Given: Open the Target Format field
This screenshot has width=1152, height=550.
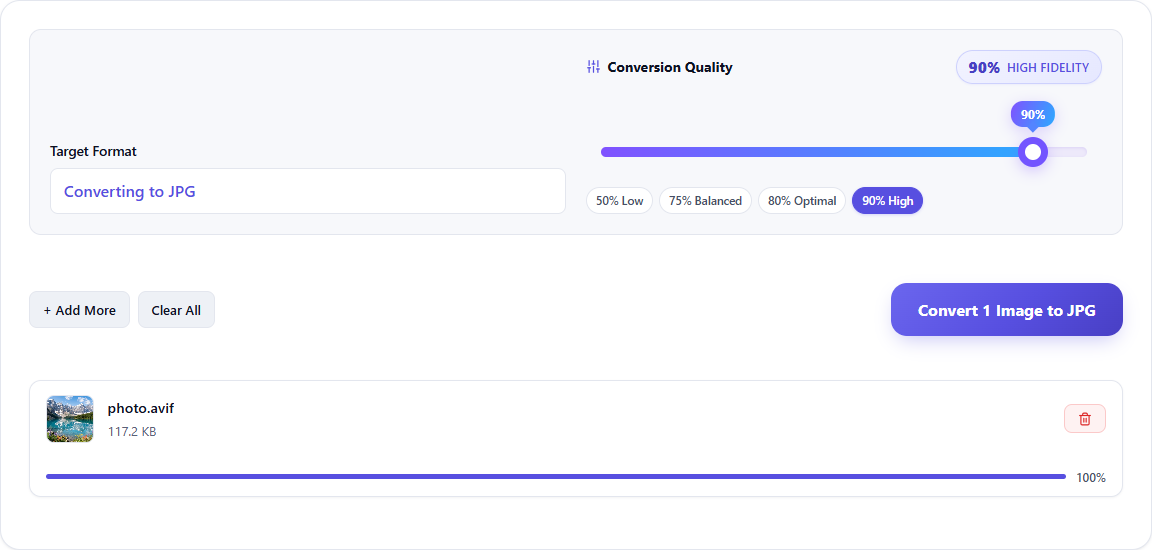Looking at the screenshot, I should pos(308,191).
